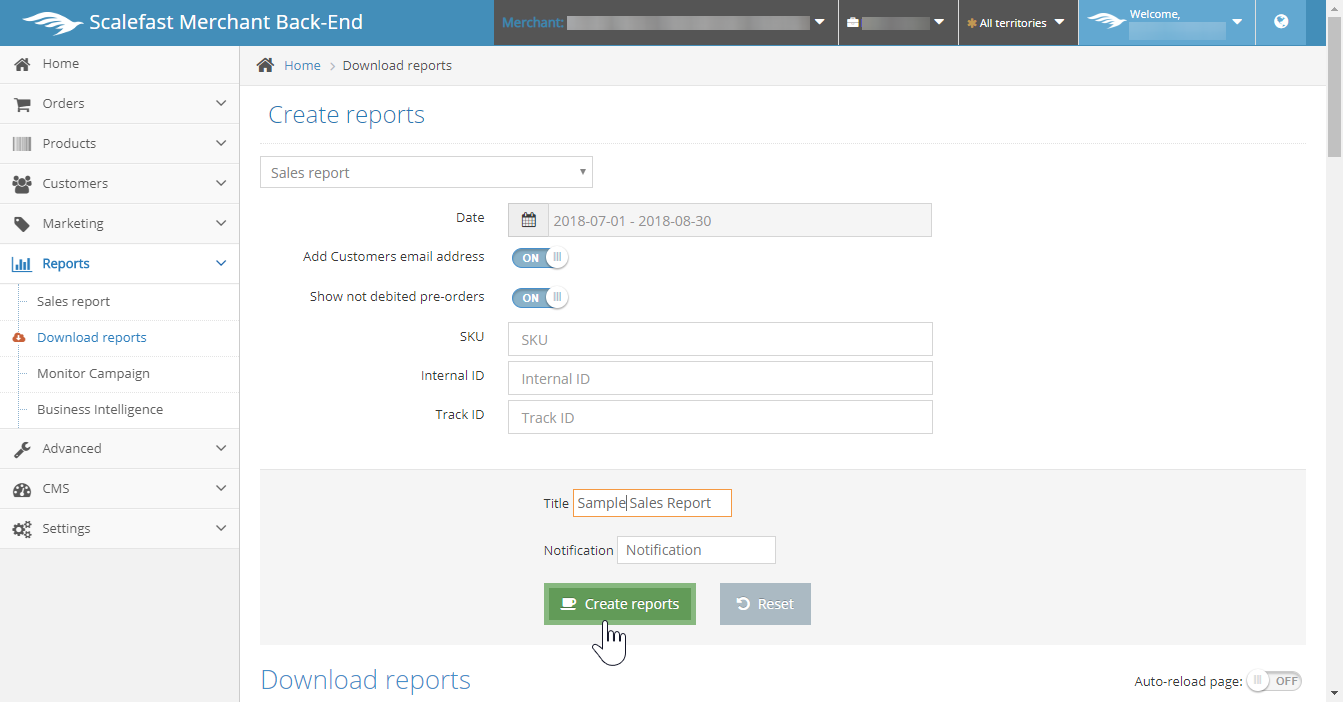Open the Sales report type dropdown
The image size is (1343, 702).
coord(426,172)
